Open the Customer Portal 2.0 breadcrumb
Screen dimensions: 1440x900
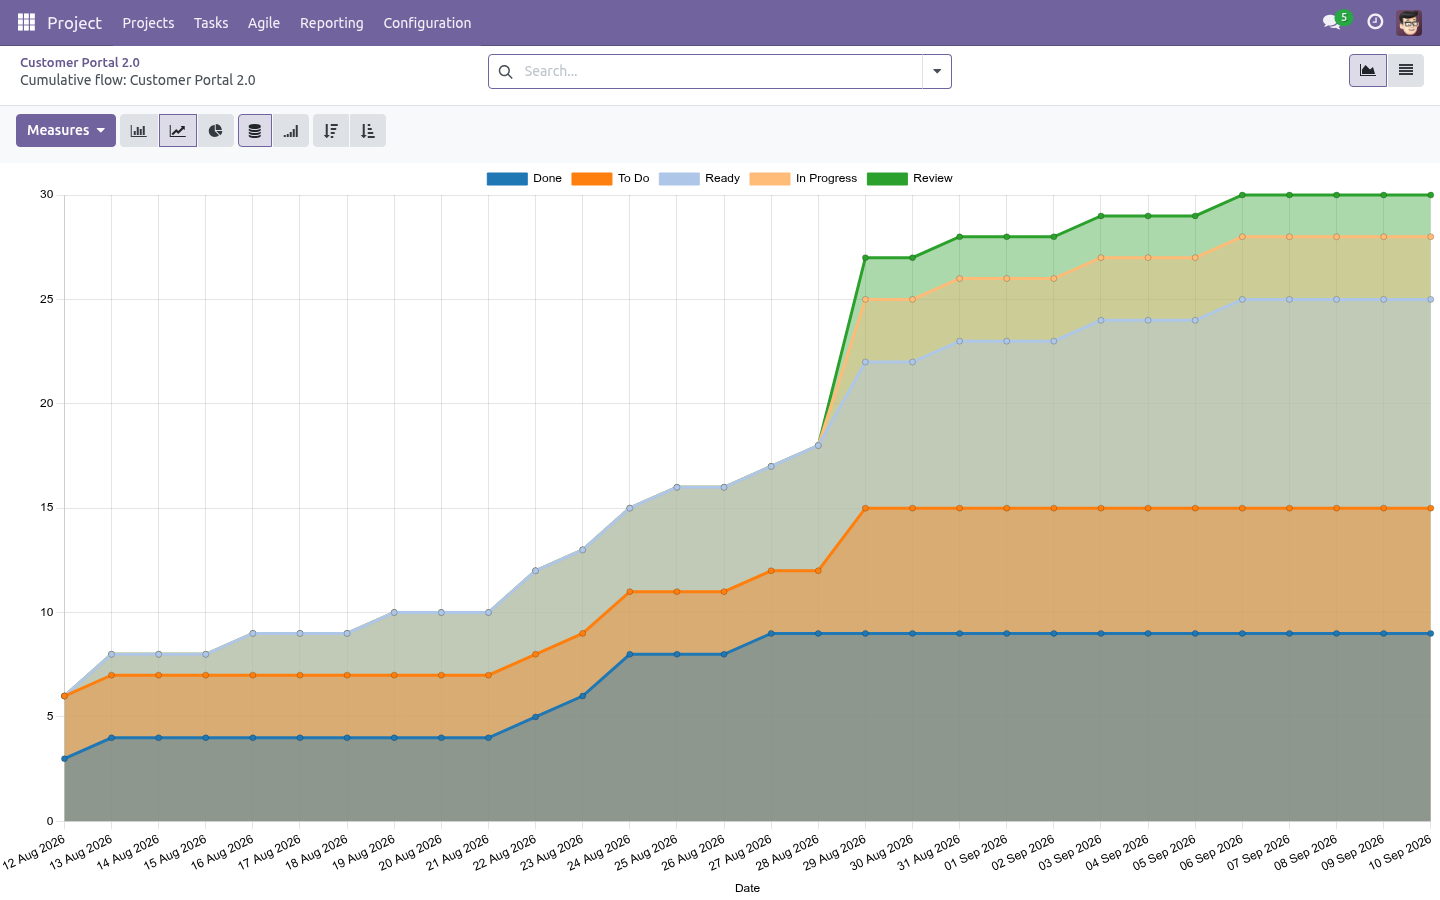(80, 62)
